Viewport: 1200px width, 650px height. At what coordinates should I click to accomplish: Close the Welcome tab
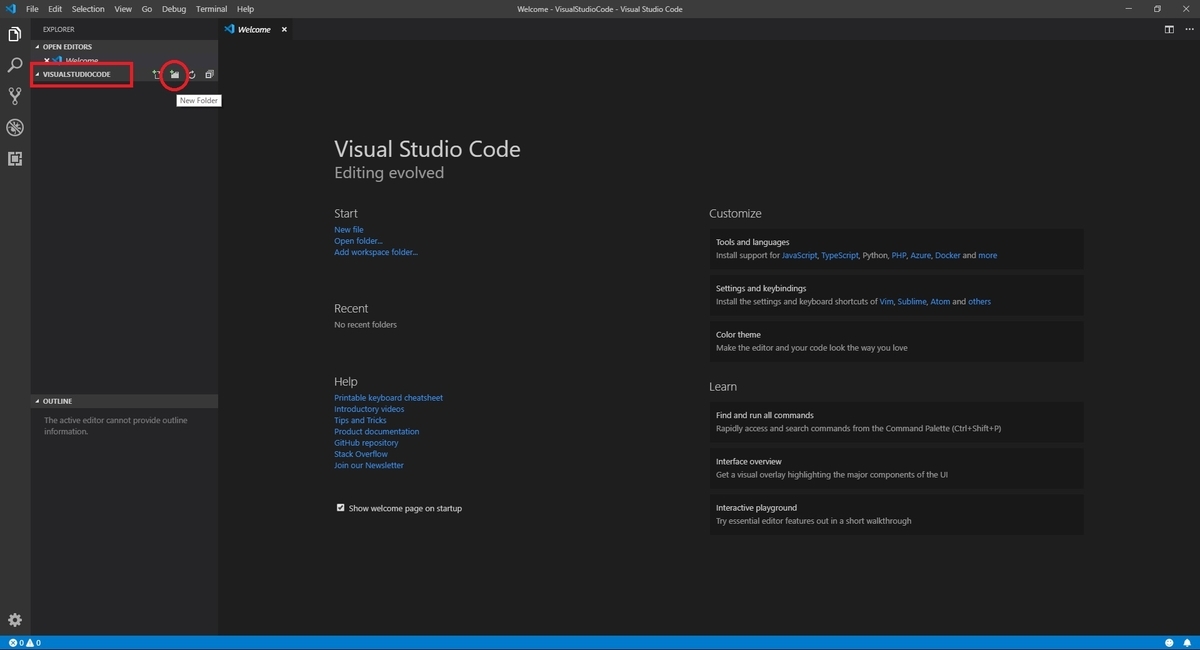pos(283,29)
